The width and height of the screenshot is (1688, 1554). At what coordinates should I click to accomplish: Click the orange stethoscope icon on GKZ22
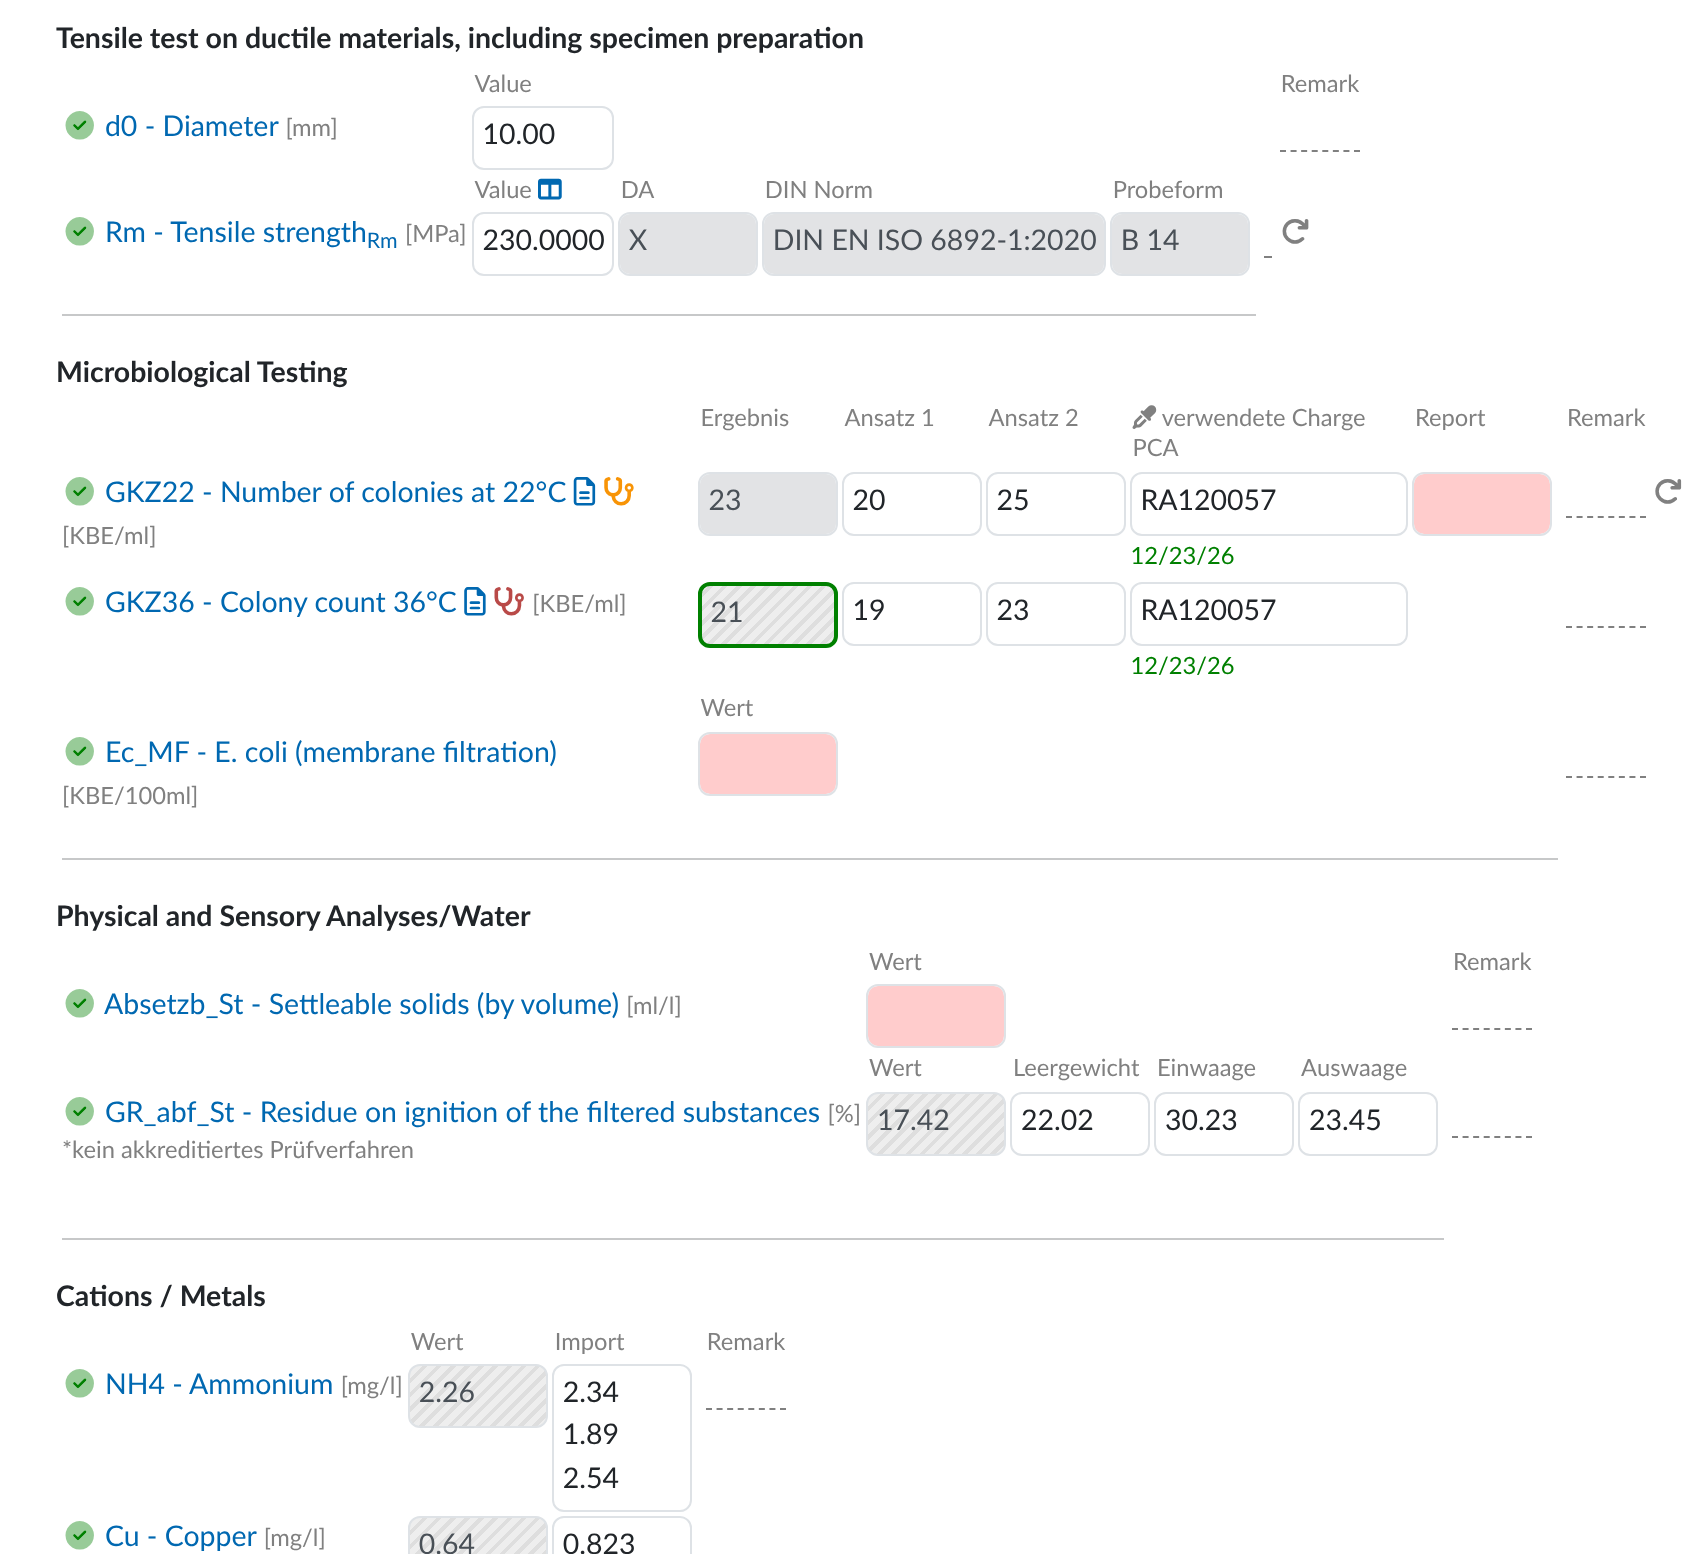[x=619, y=491]
